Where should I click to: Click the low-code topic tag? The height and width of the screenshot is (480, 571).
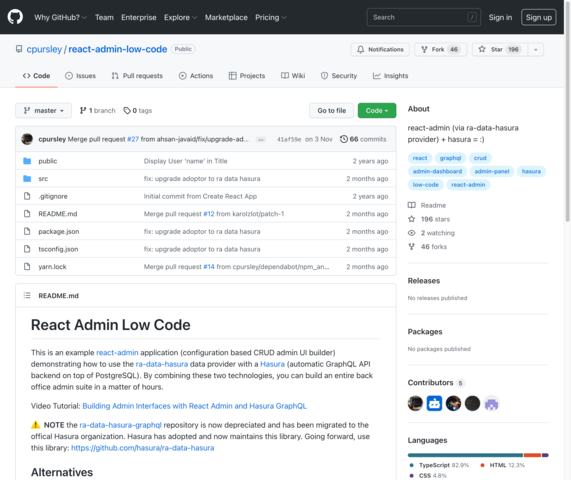425,185
